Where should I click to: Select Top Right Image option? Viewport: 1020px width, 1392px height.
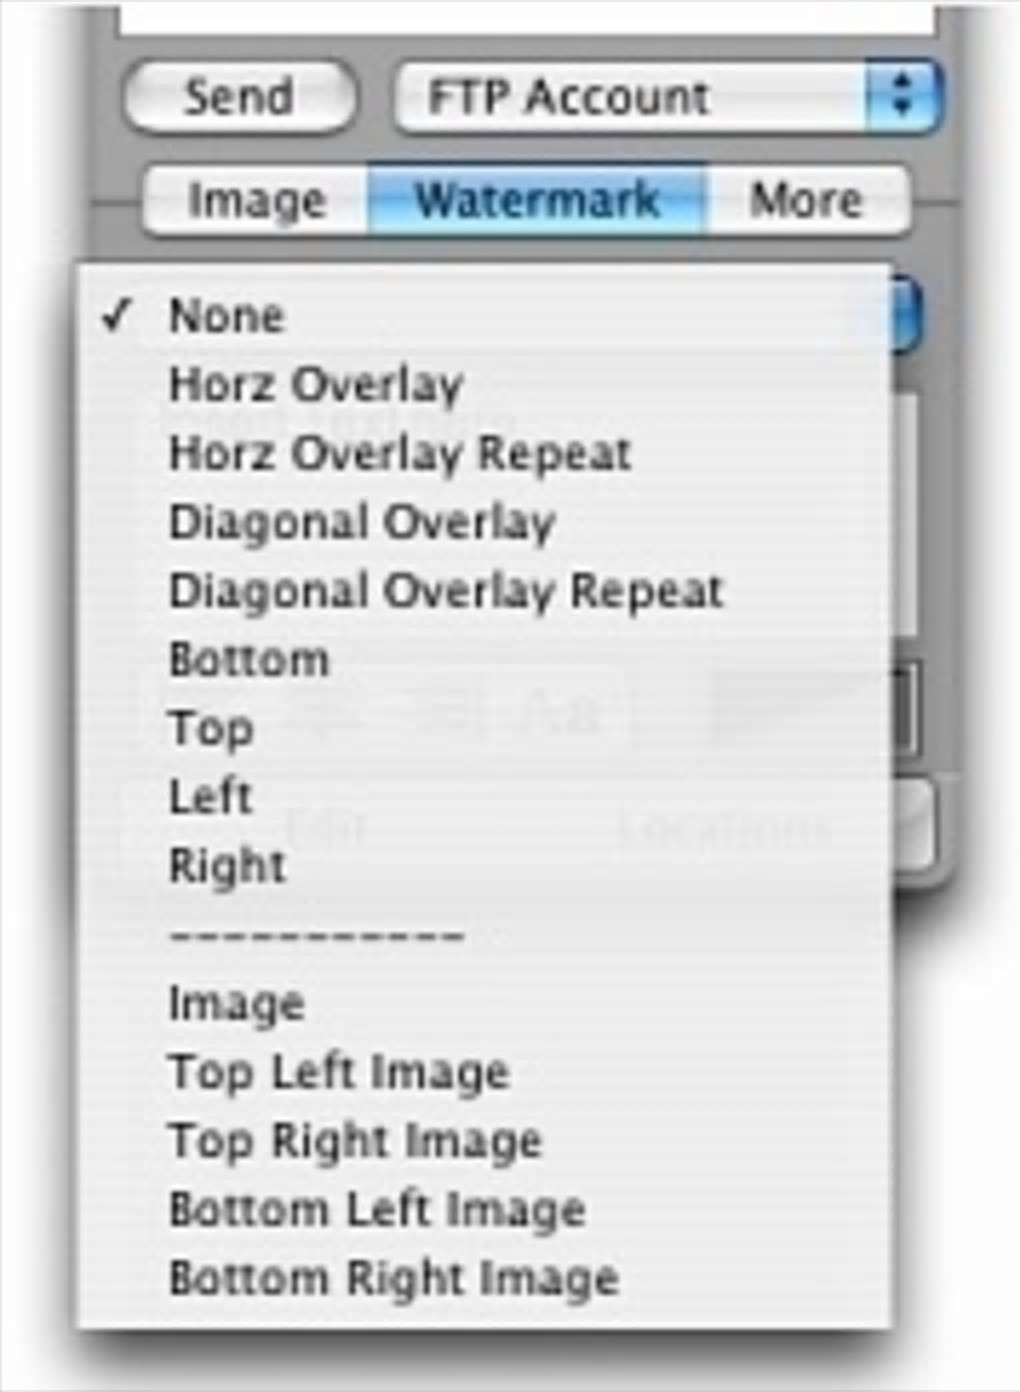tap(356, 1142)
